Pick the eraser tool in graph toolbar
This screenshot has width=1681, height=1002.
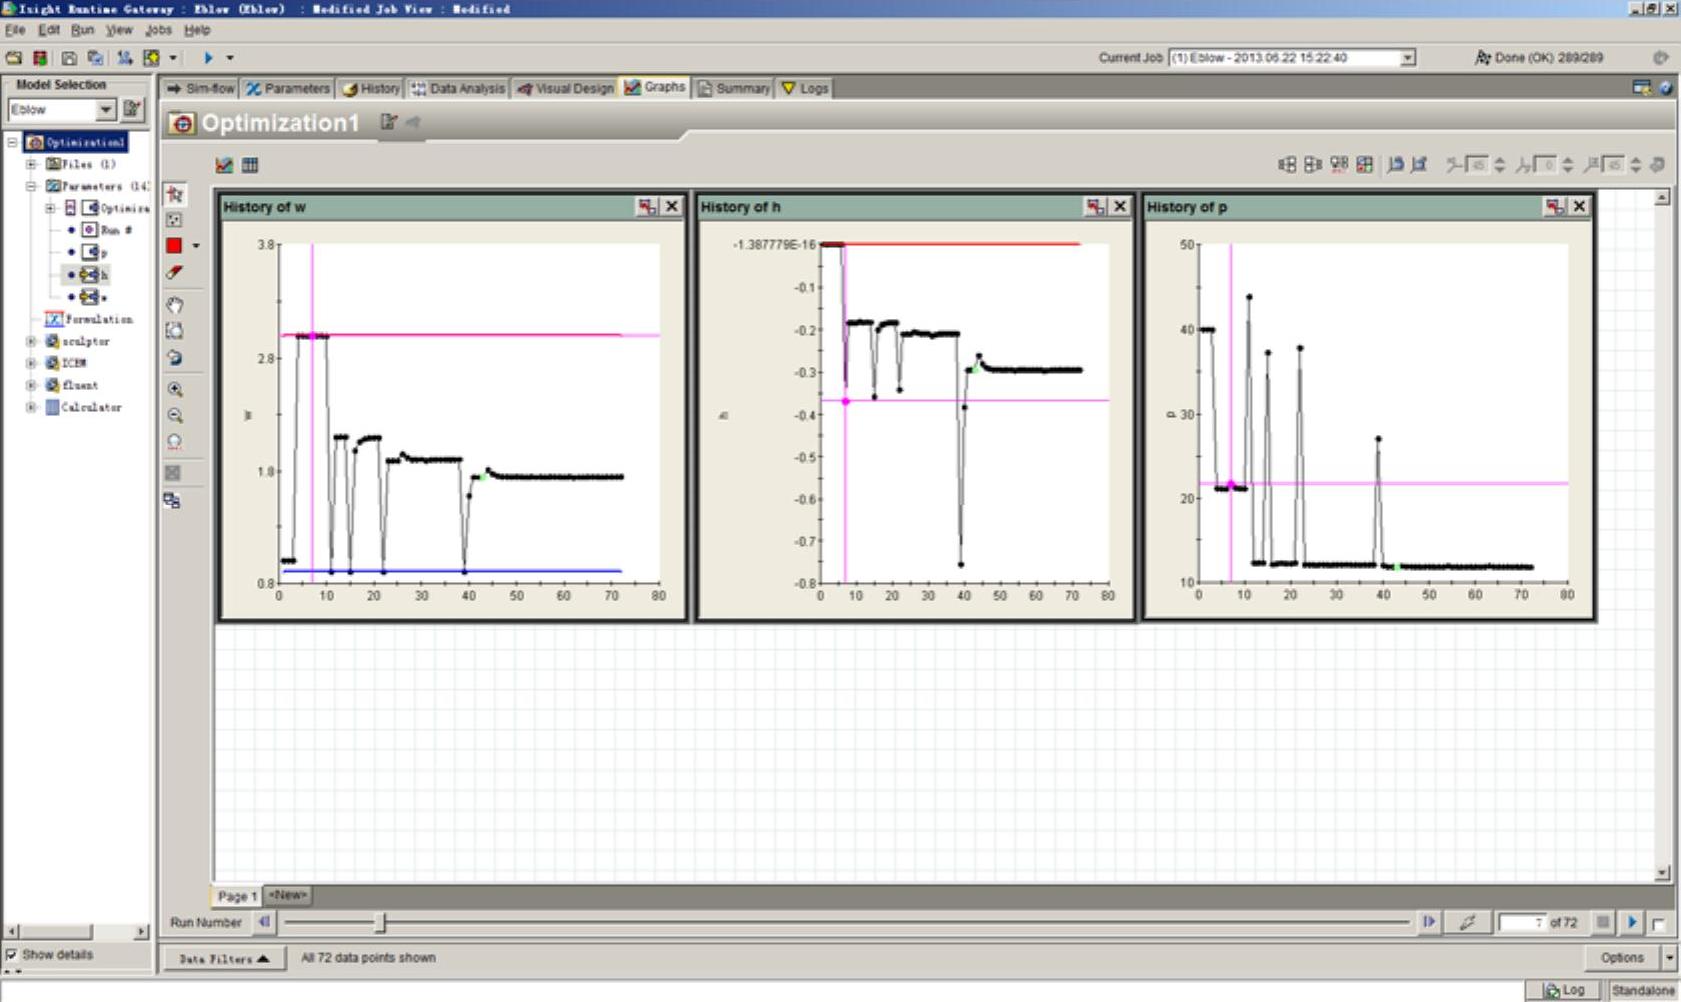pyautogui.click(x=175, y=272)
